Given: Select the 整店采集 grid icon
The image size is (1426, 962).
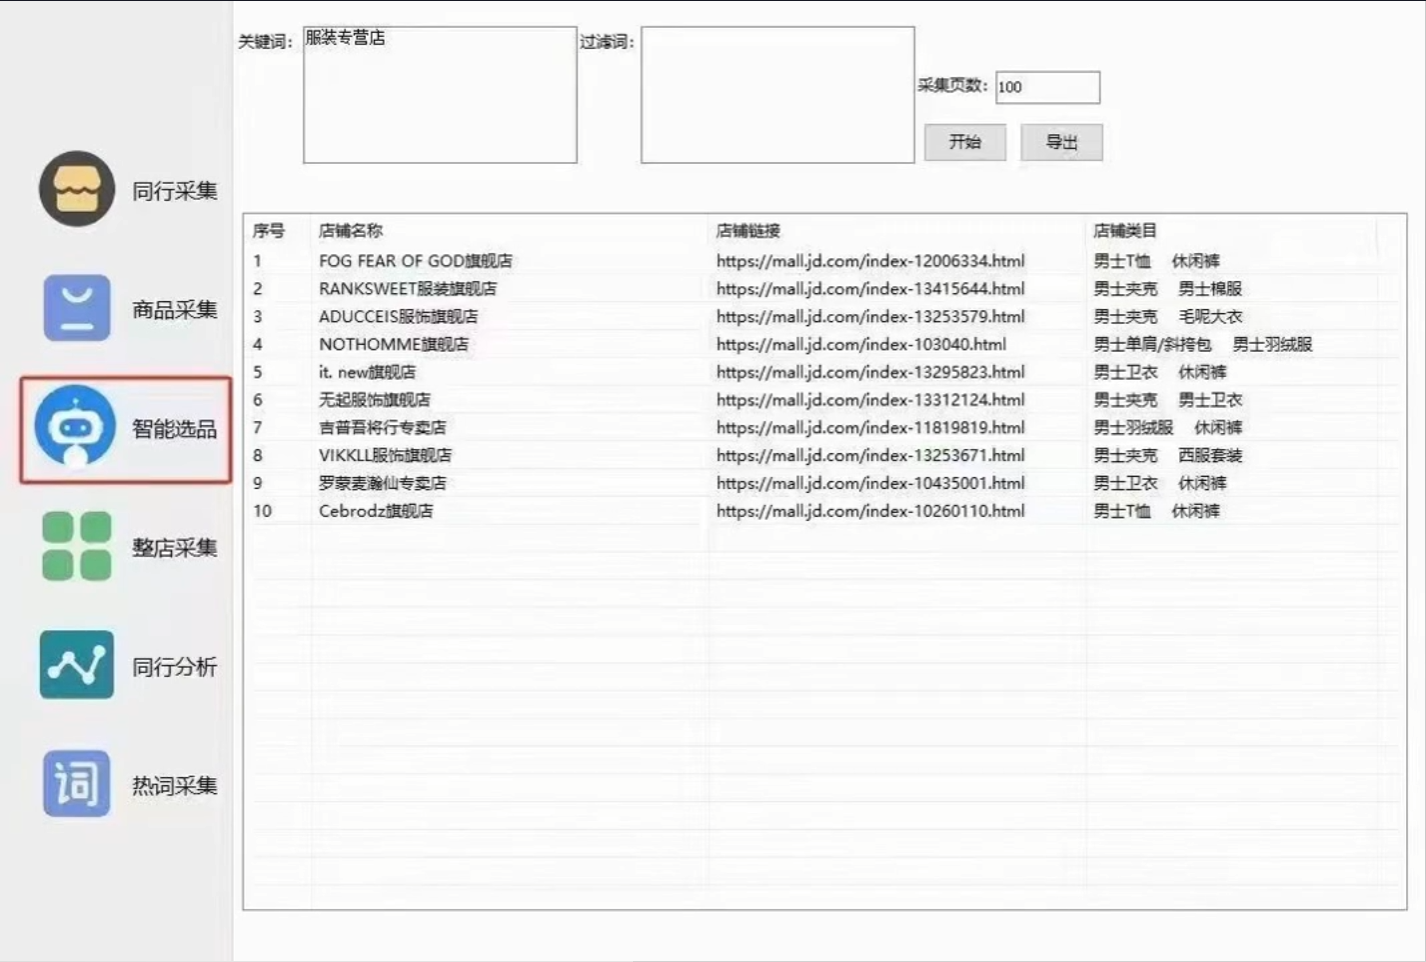Looking at the screenshot, I should tap(76, 546).
